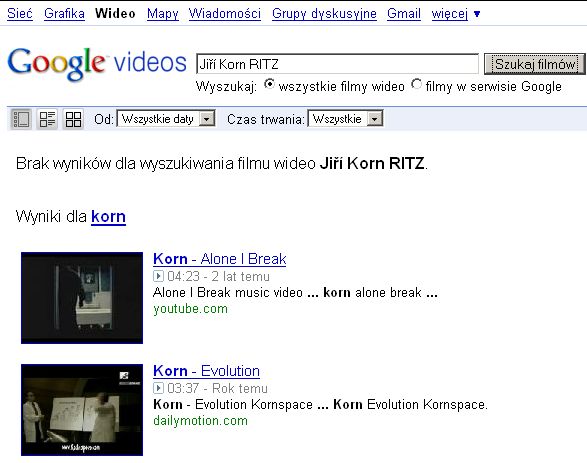Click play icon beside 04:23 duration

[158, 276]
